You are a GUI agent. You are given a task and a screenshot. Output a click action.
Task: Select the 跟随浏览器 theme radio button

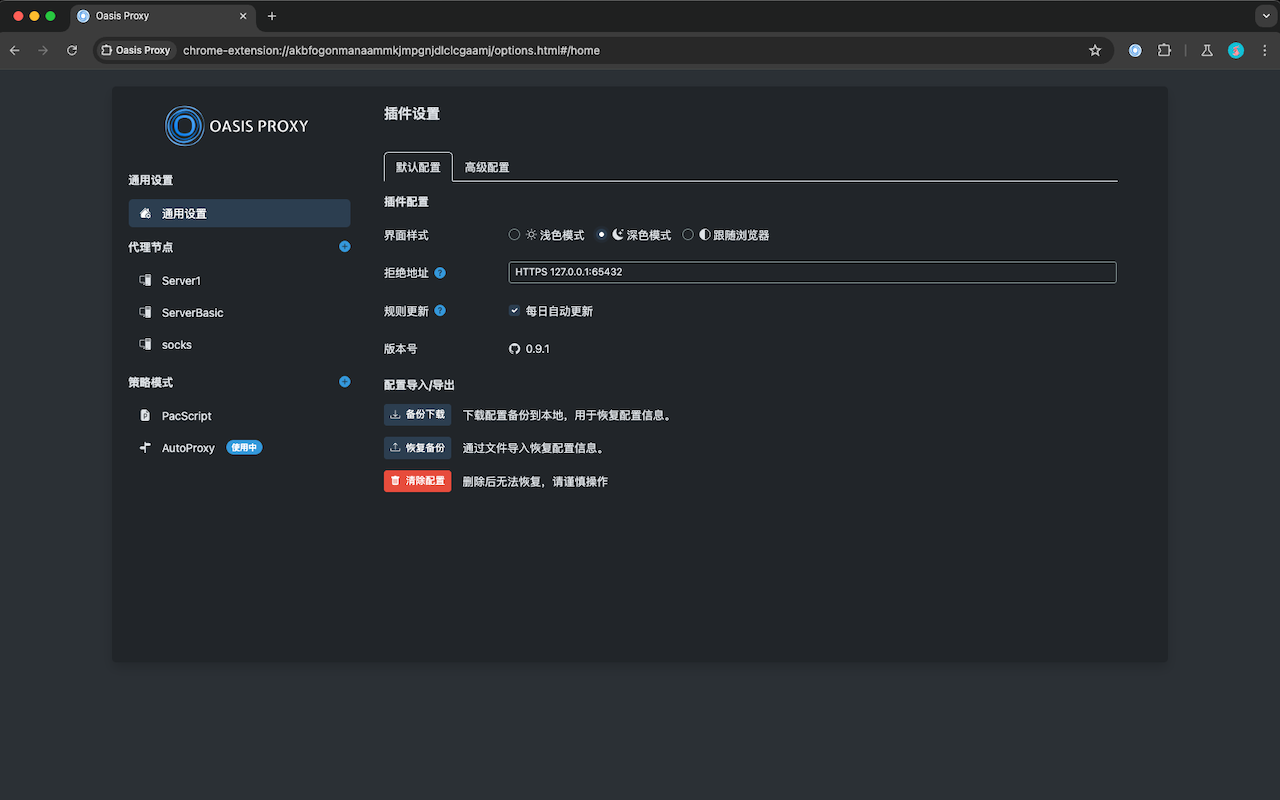(688, 234)
